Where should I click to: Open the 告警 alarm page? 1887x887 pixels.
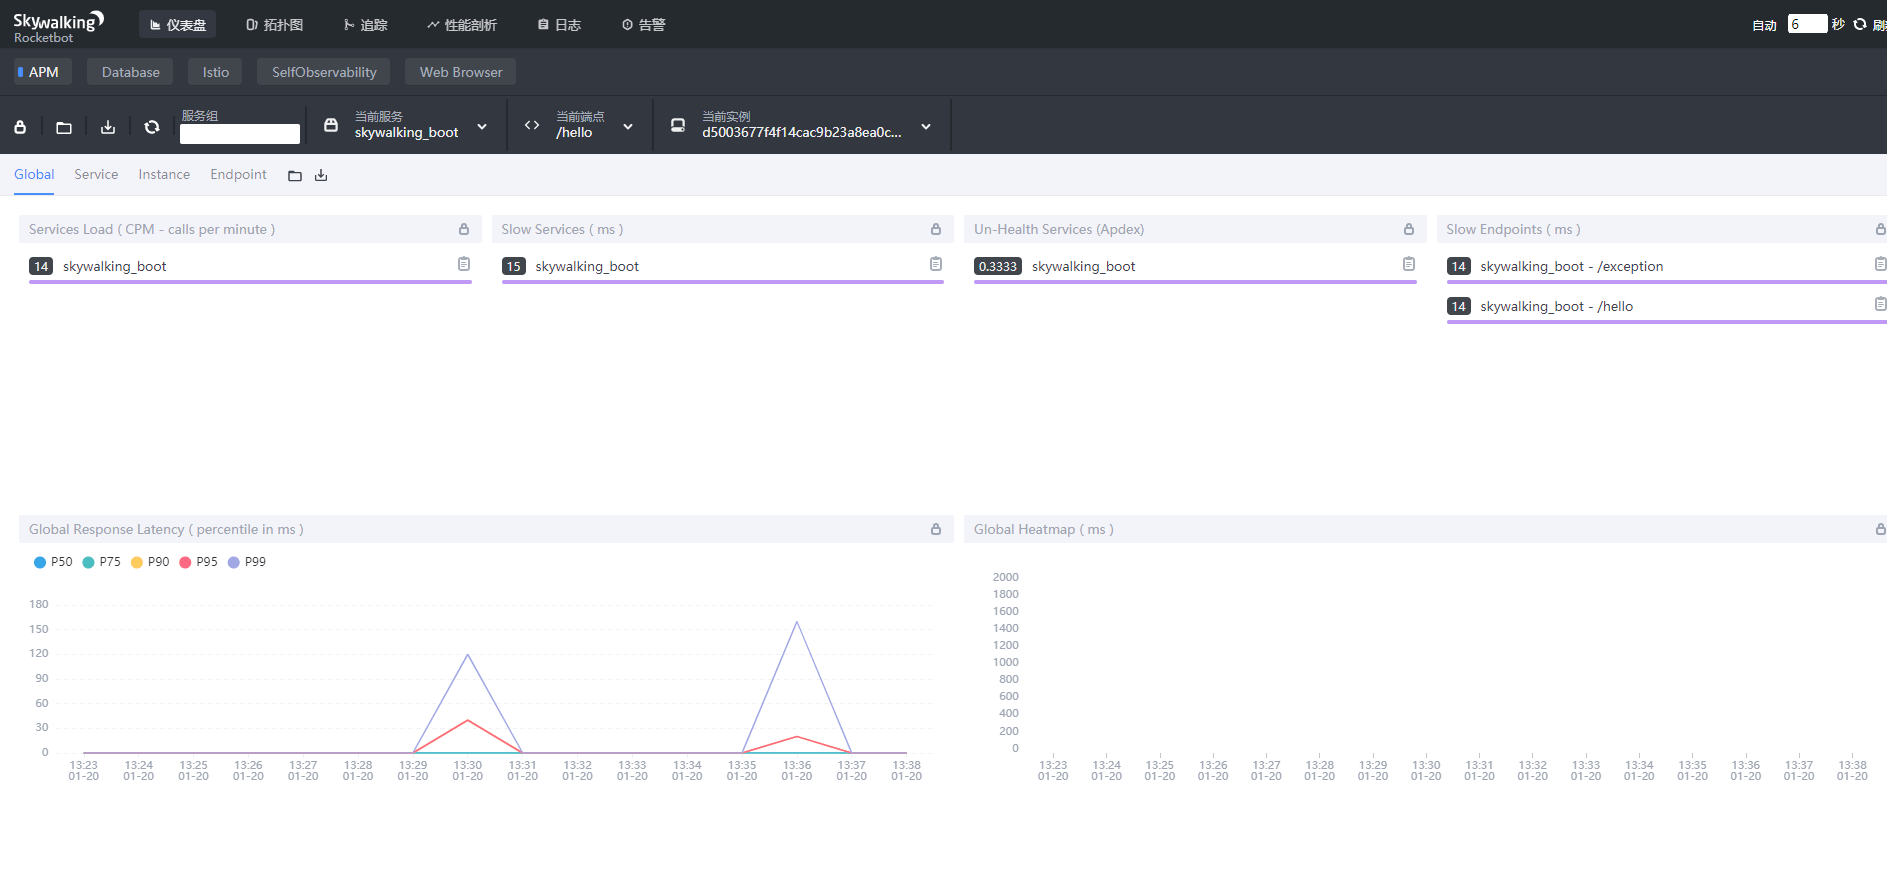(643, 24)
